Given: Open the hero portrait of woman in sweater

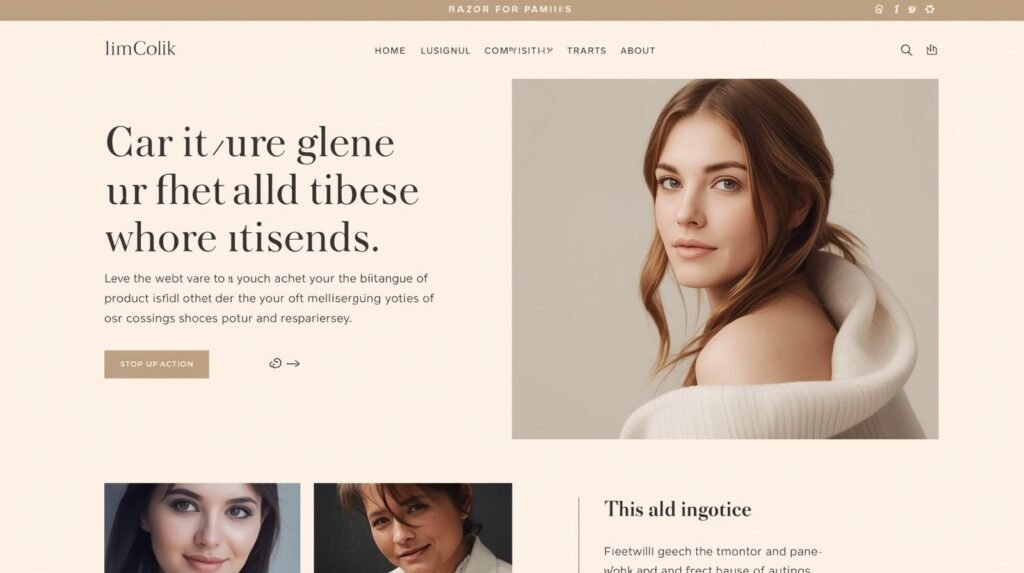Looking at the screenshot, I should point(725,259).
